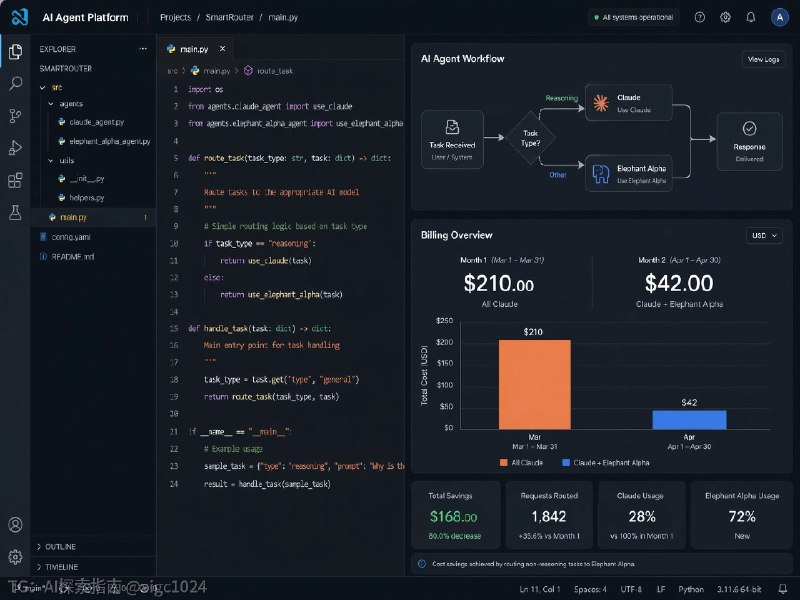
Task: Collapse the src folder
Action: [x=42, y=88]
